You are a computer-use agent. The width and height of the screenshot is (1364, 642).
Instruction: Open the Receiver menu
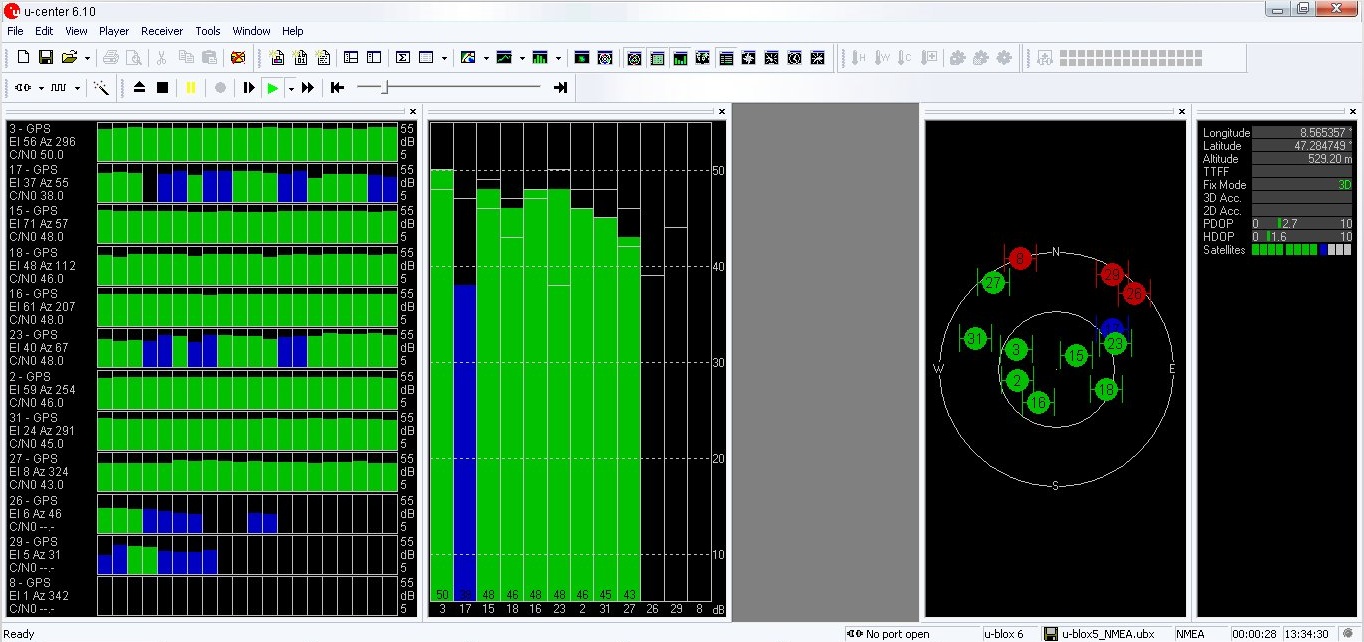tap(161, 31)
